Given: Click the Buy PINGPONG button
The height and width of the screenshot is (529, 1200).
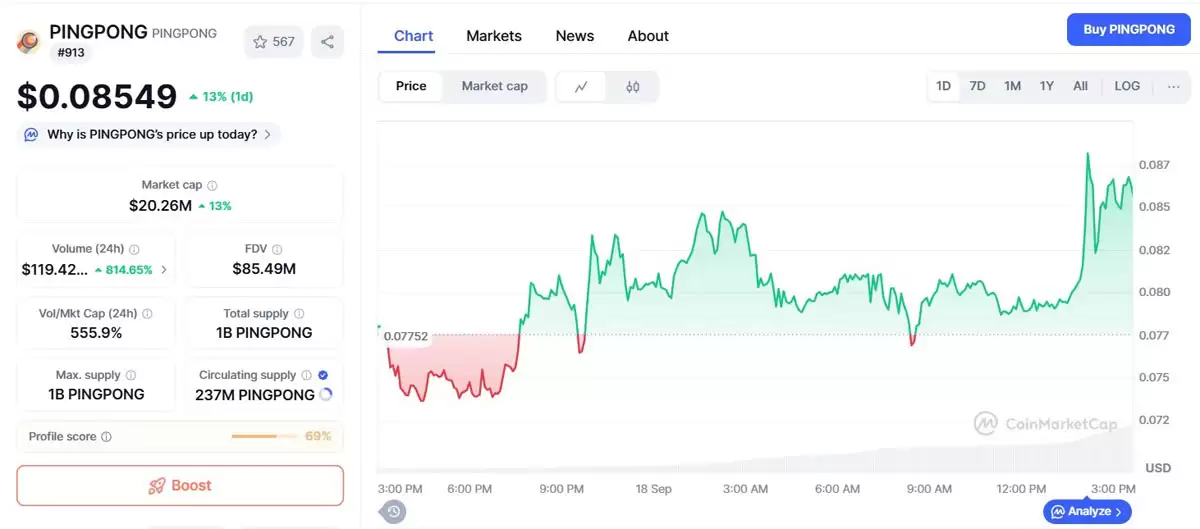Looking at the screenshot, I should coord(1129,30).
